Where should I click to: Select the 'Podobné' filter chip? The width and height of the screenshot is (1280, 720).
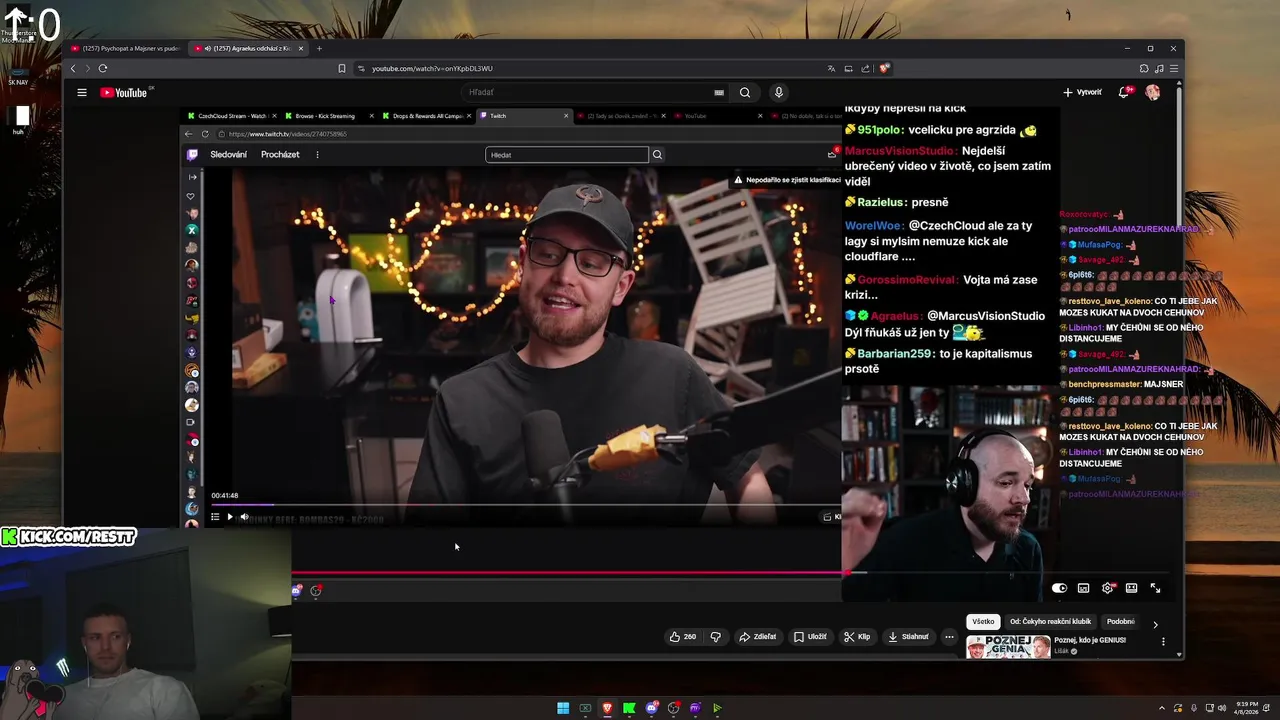coord(1120,621)
